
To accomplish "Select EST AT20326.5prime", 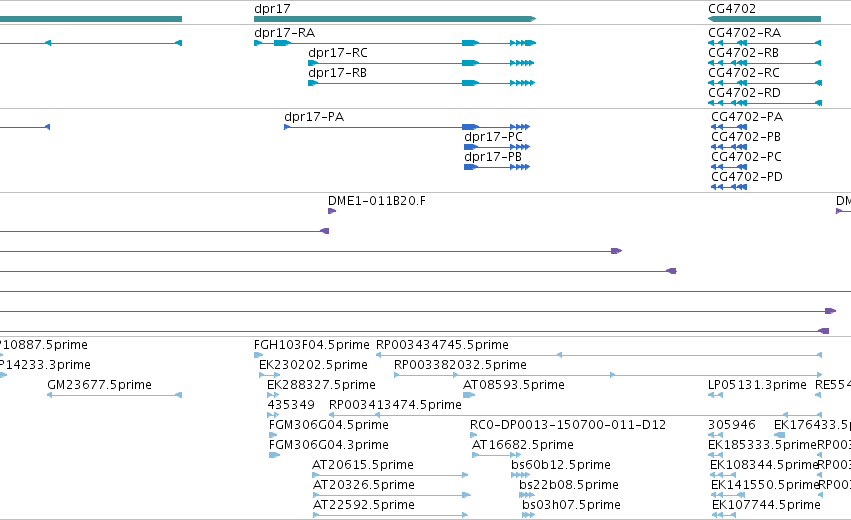I will (364, 485).
